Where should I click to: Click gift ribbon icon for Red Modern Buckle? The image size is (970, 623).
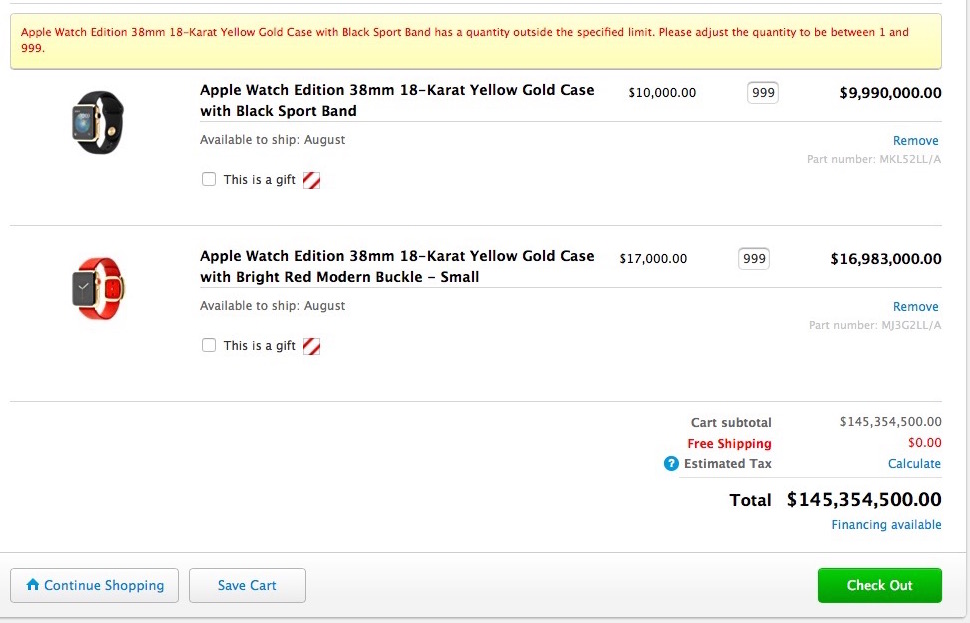pos(311,346)
